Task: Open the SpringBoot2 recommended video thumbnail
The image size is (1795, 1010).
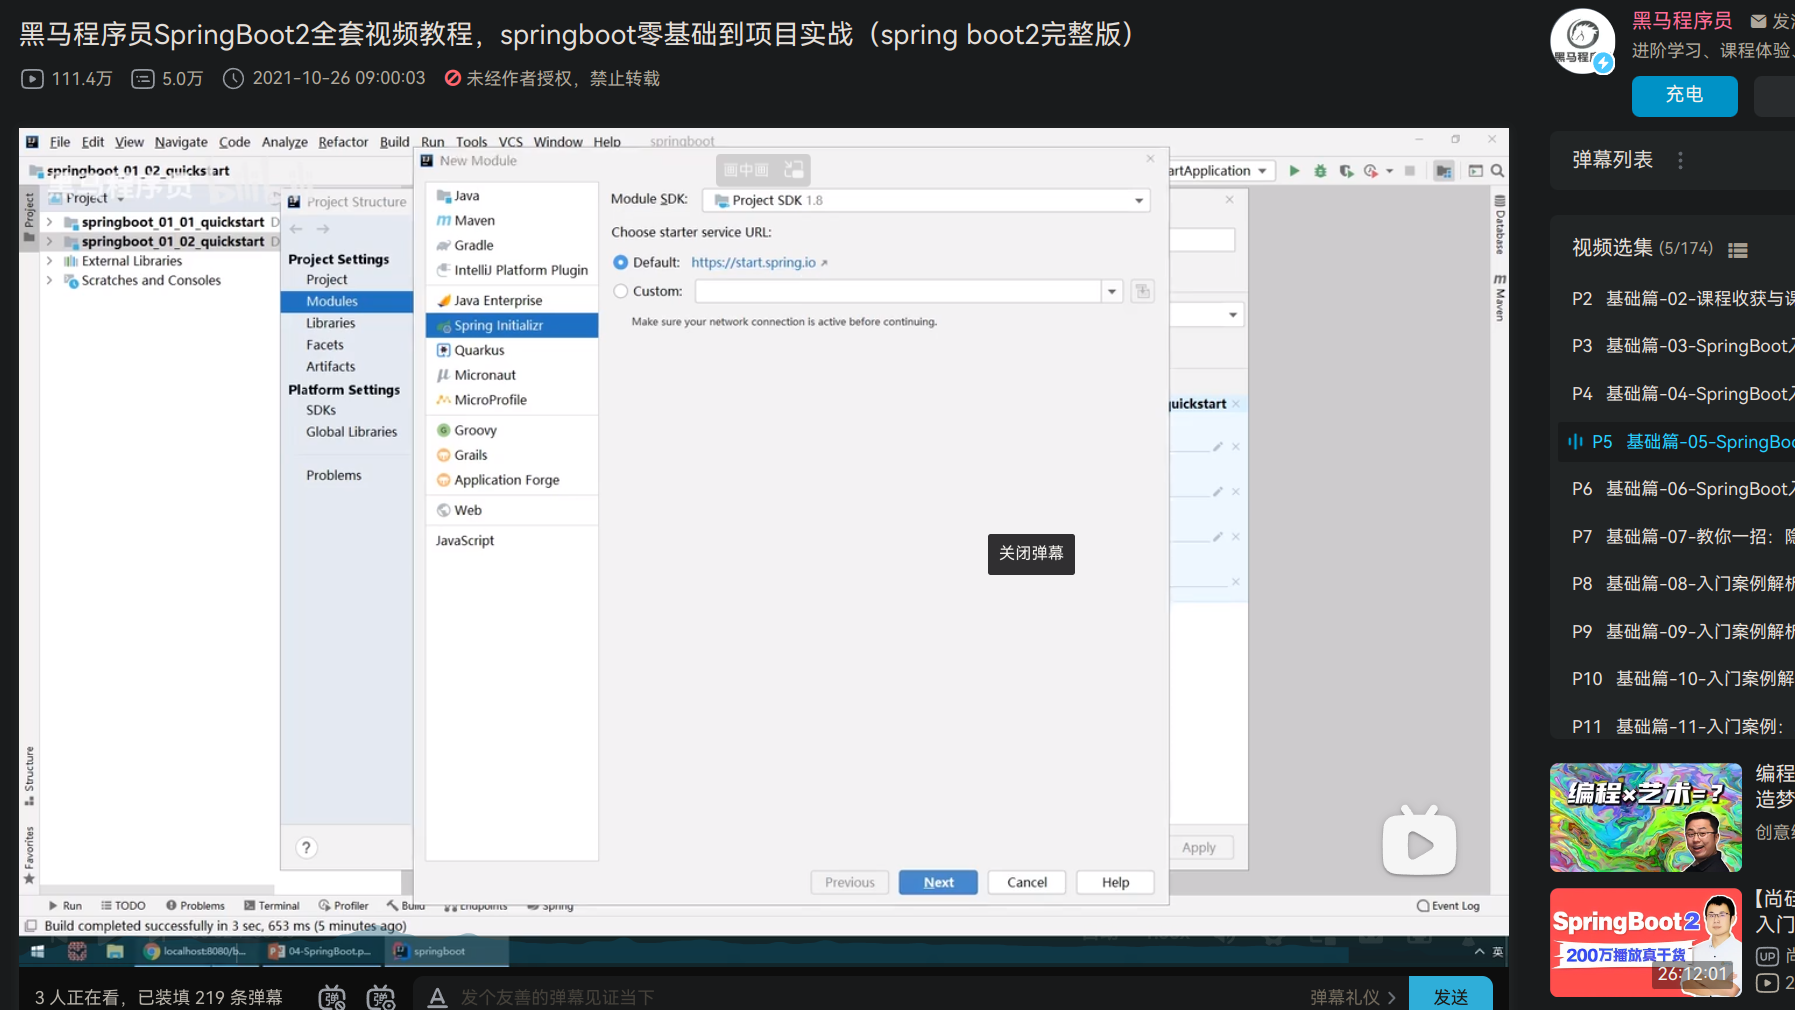Action: 1646,942
